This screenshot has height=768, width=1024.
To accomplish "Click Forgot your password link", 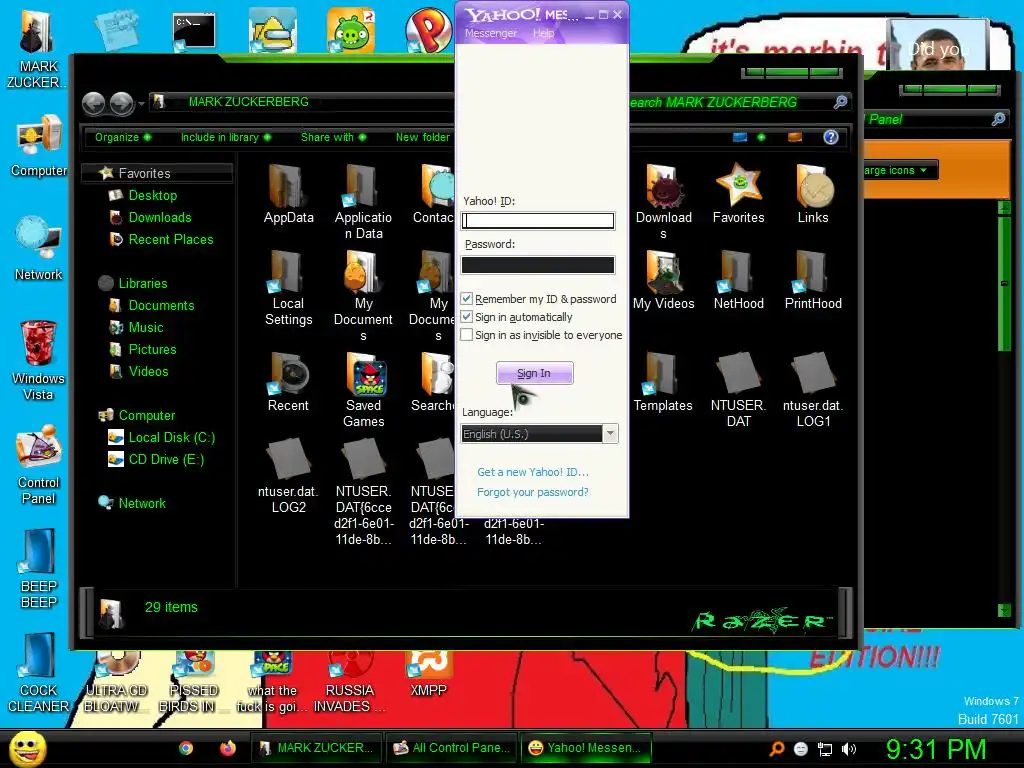I will coord(532,492).
